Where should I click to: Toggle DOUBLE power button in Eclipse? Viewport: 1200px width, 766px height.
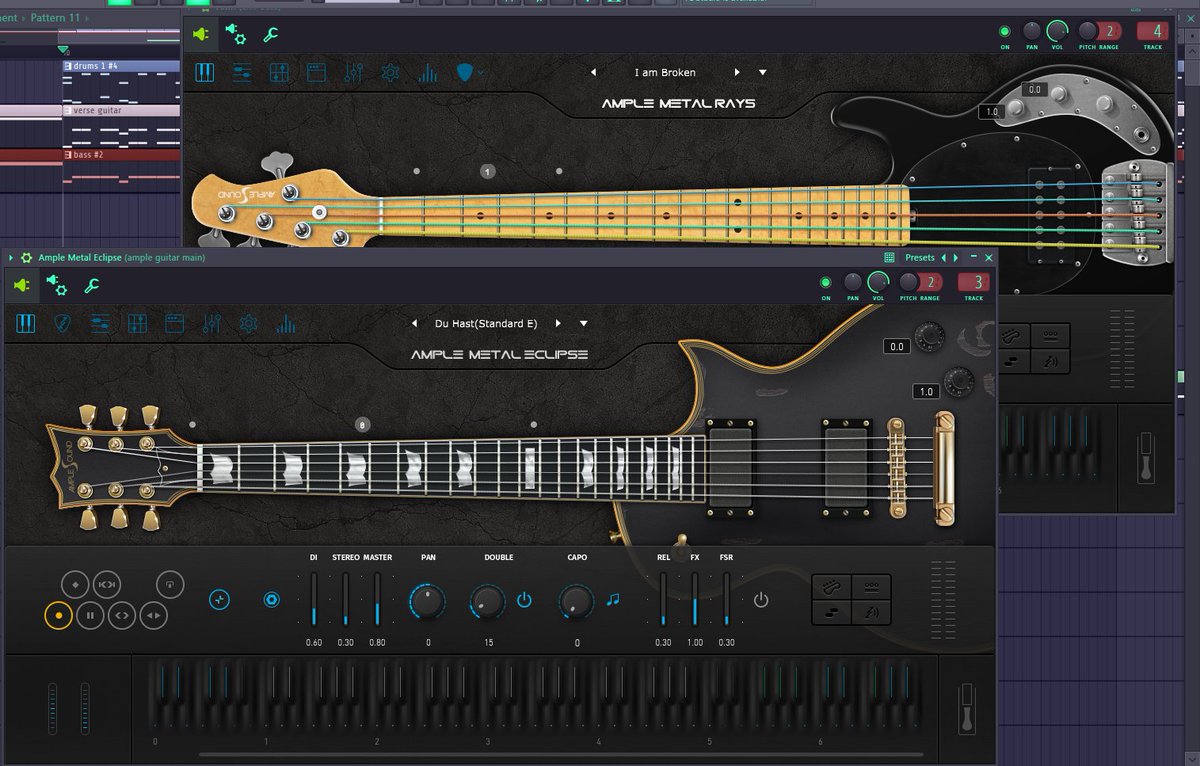(x=524, y=600)
